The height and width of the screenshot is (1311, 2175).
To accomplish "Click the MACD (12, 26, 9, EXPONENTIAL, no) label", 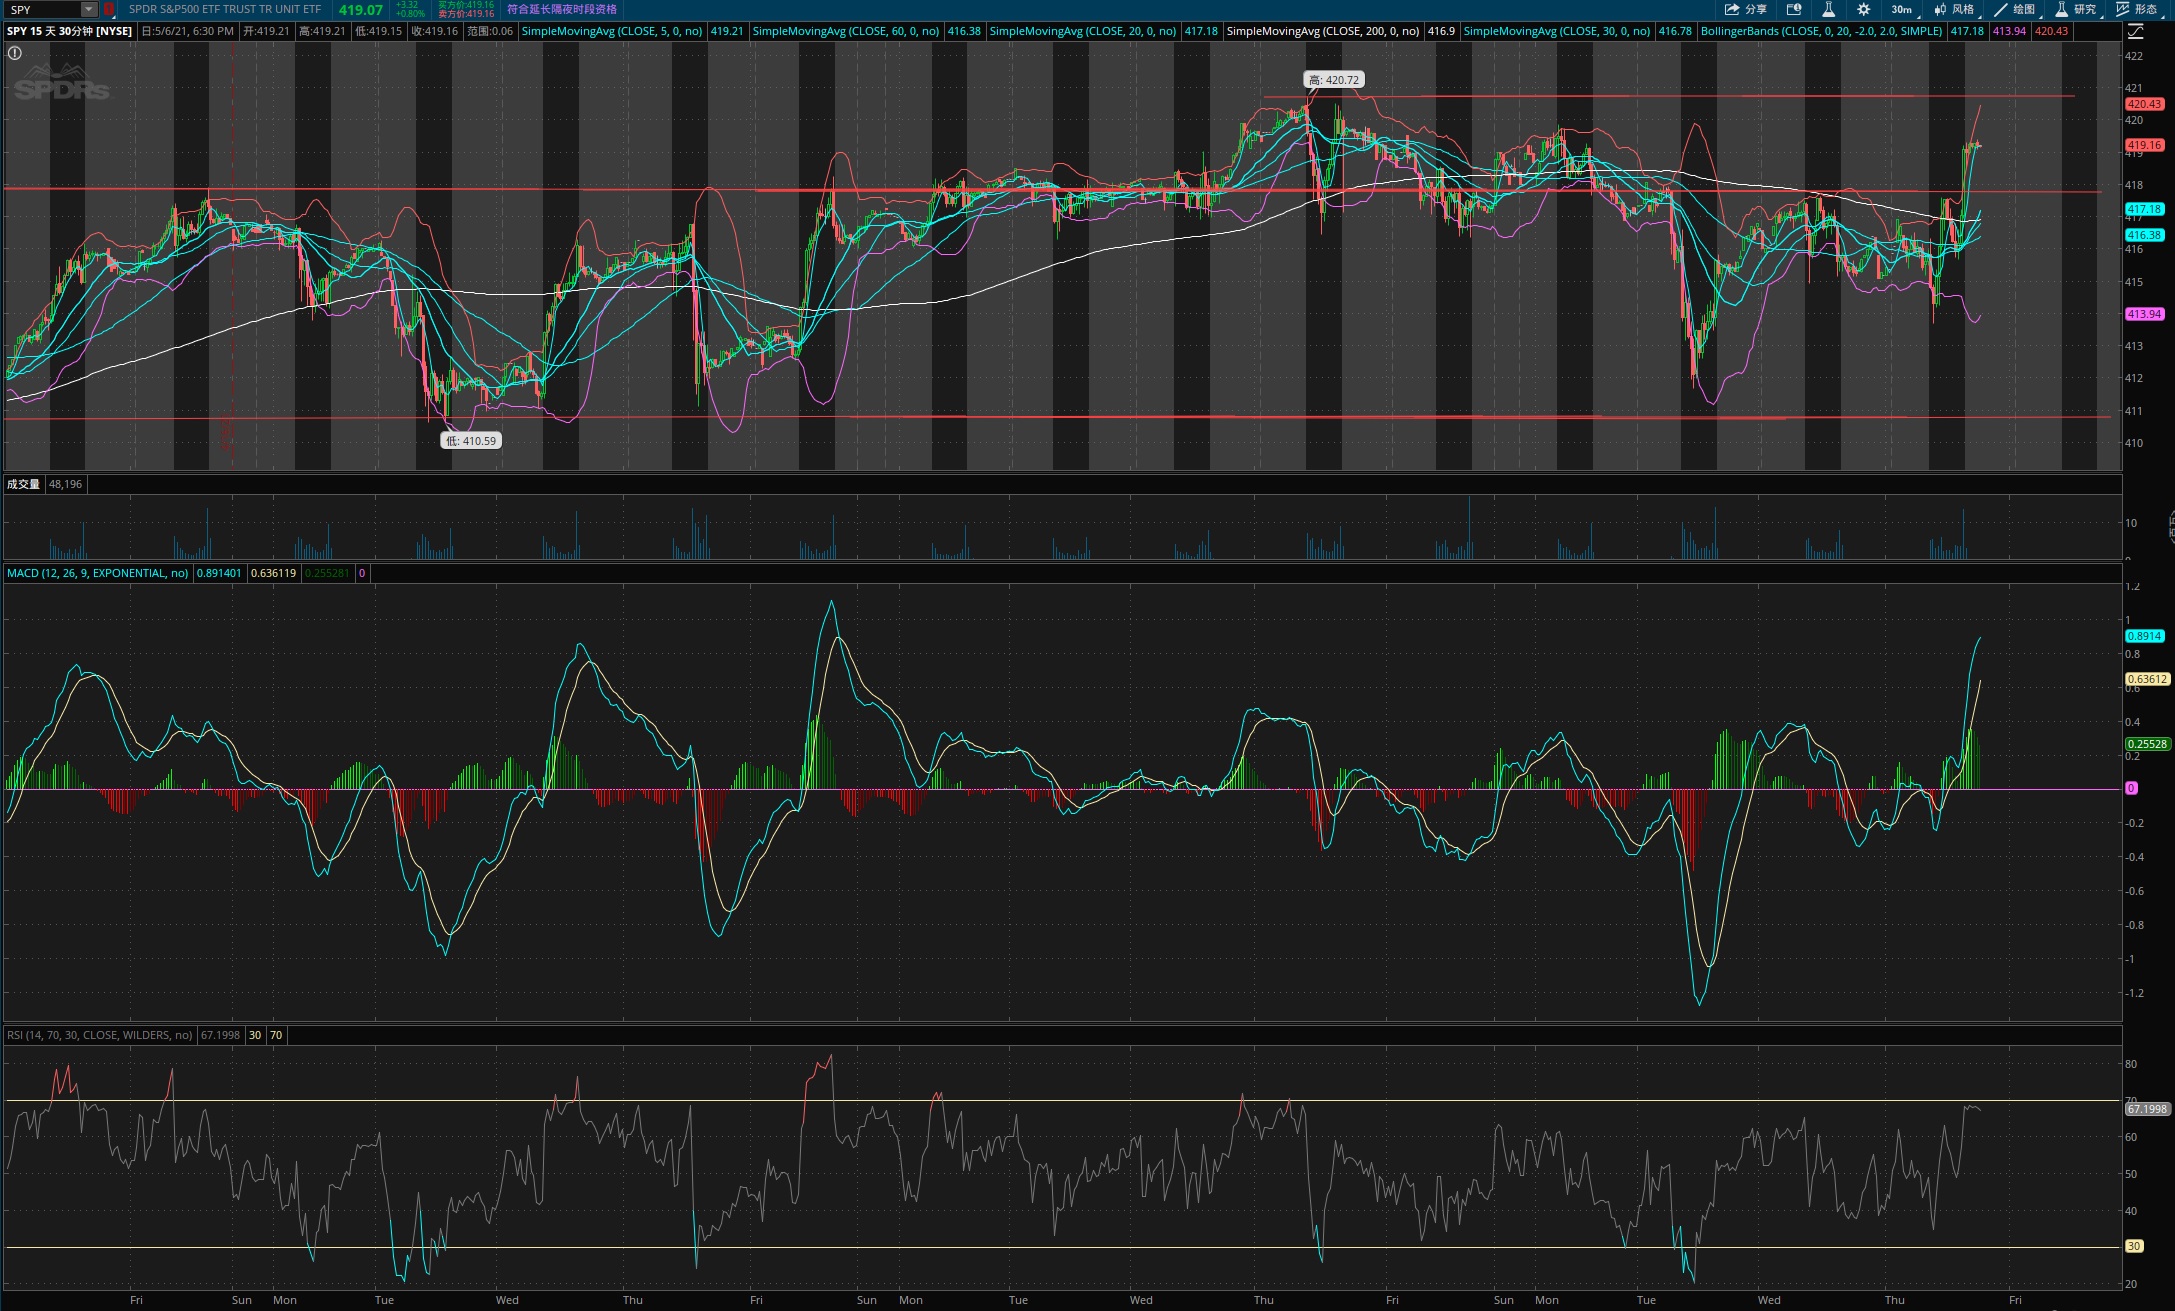I will pyautogui.click(x=97, y=573).
